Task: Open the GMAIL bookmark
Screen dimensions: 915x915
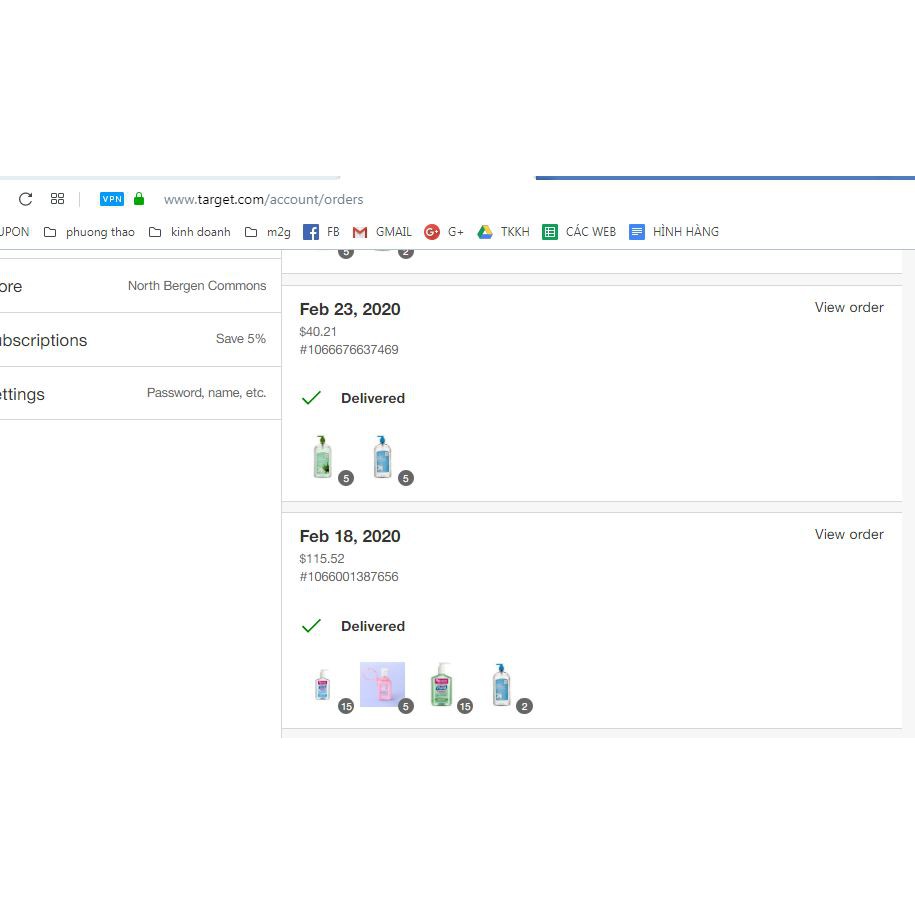Action: pyautogui.click(x=382, y=232)
